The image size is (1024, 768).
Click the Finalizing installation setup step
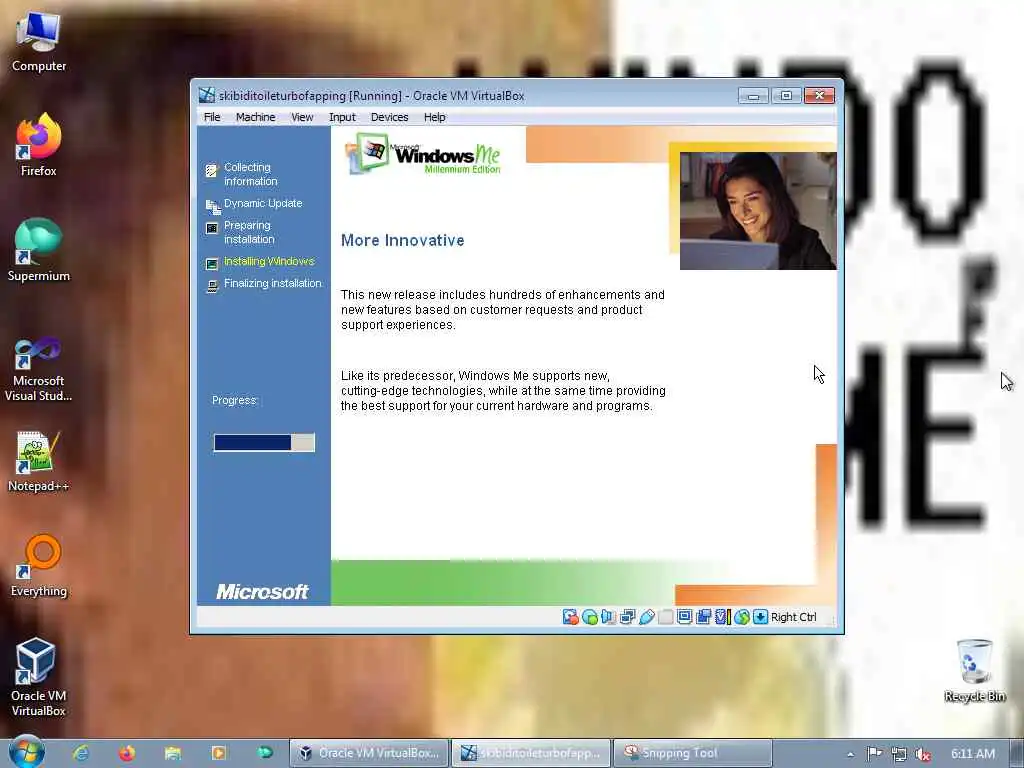pyautogui.click(x=264, y=284)
